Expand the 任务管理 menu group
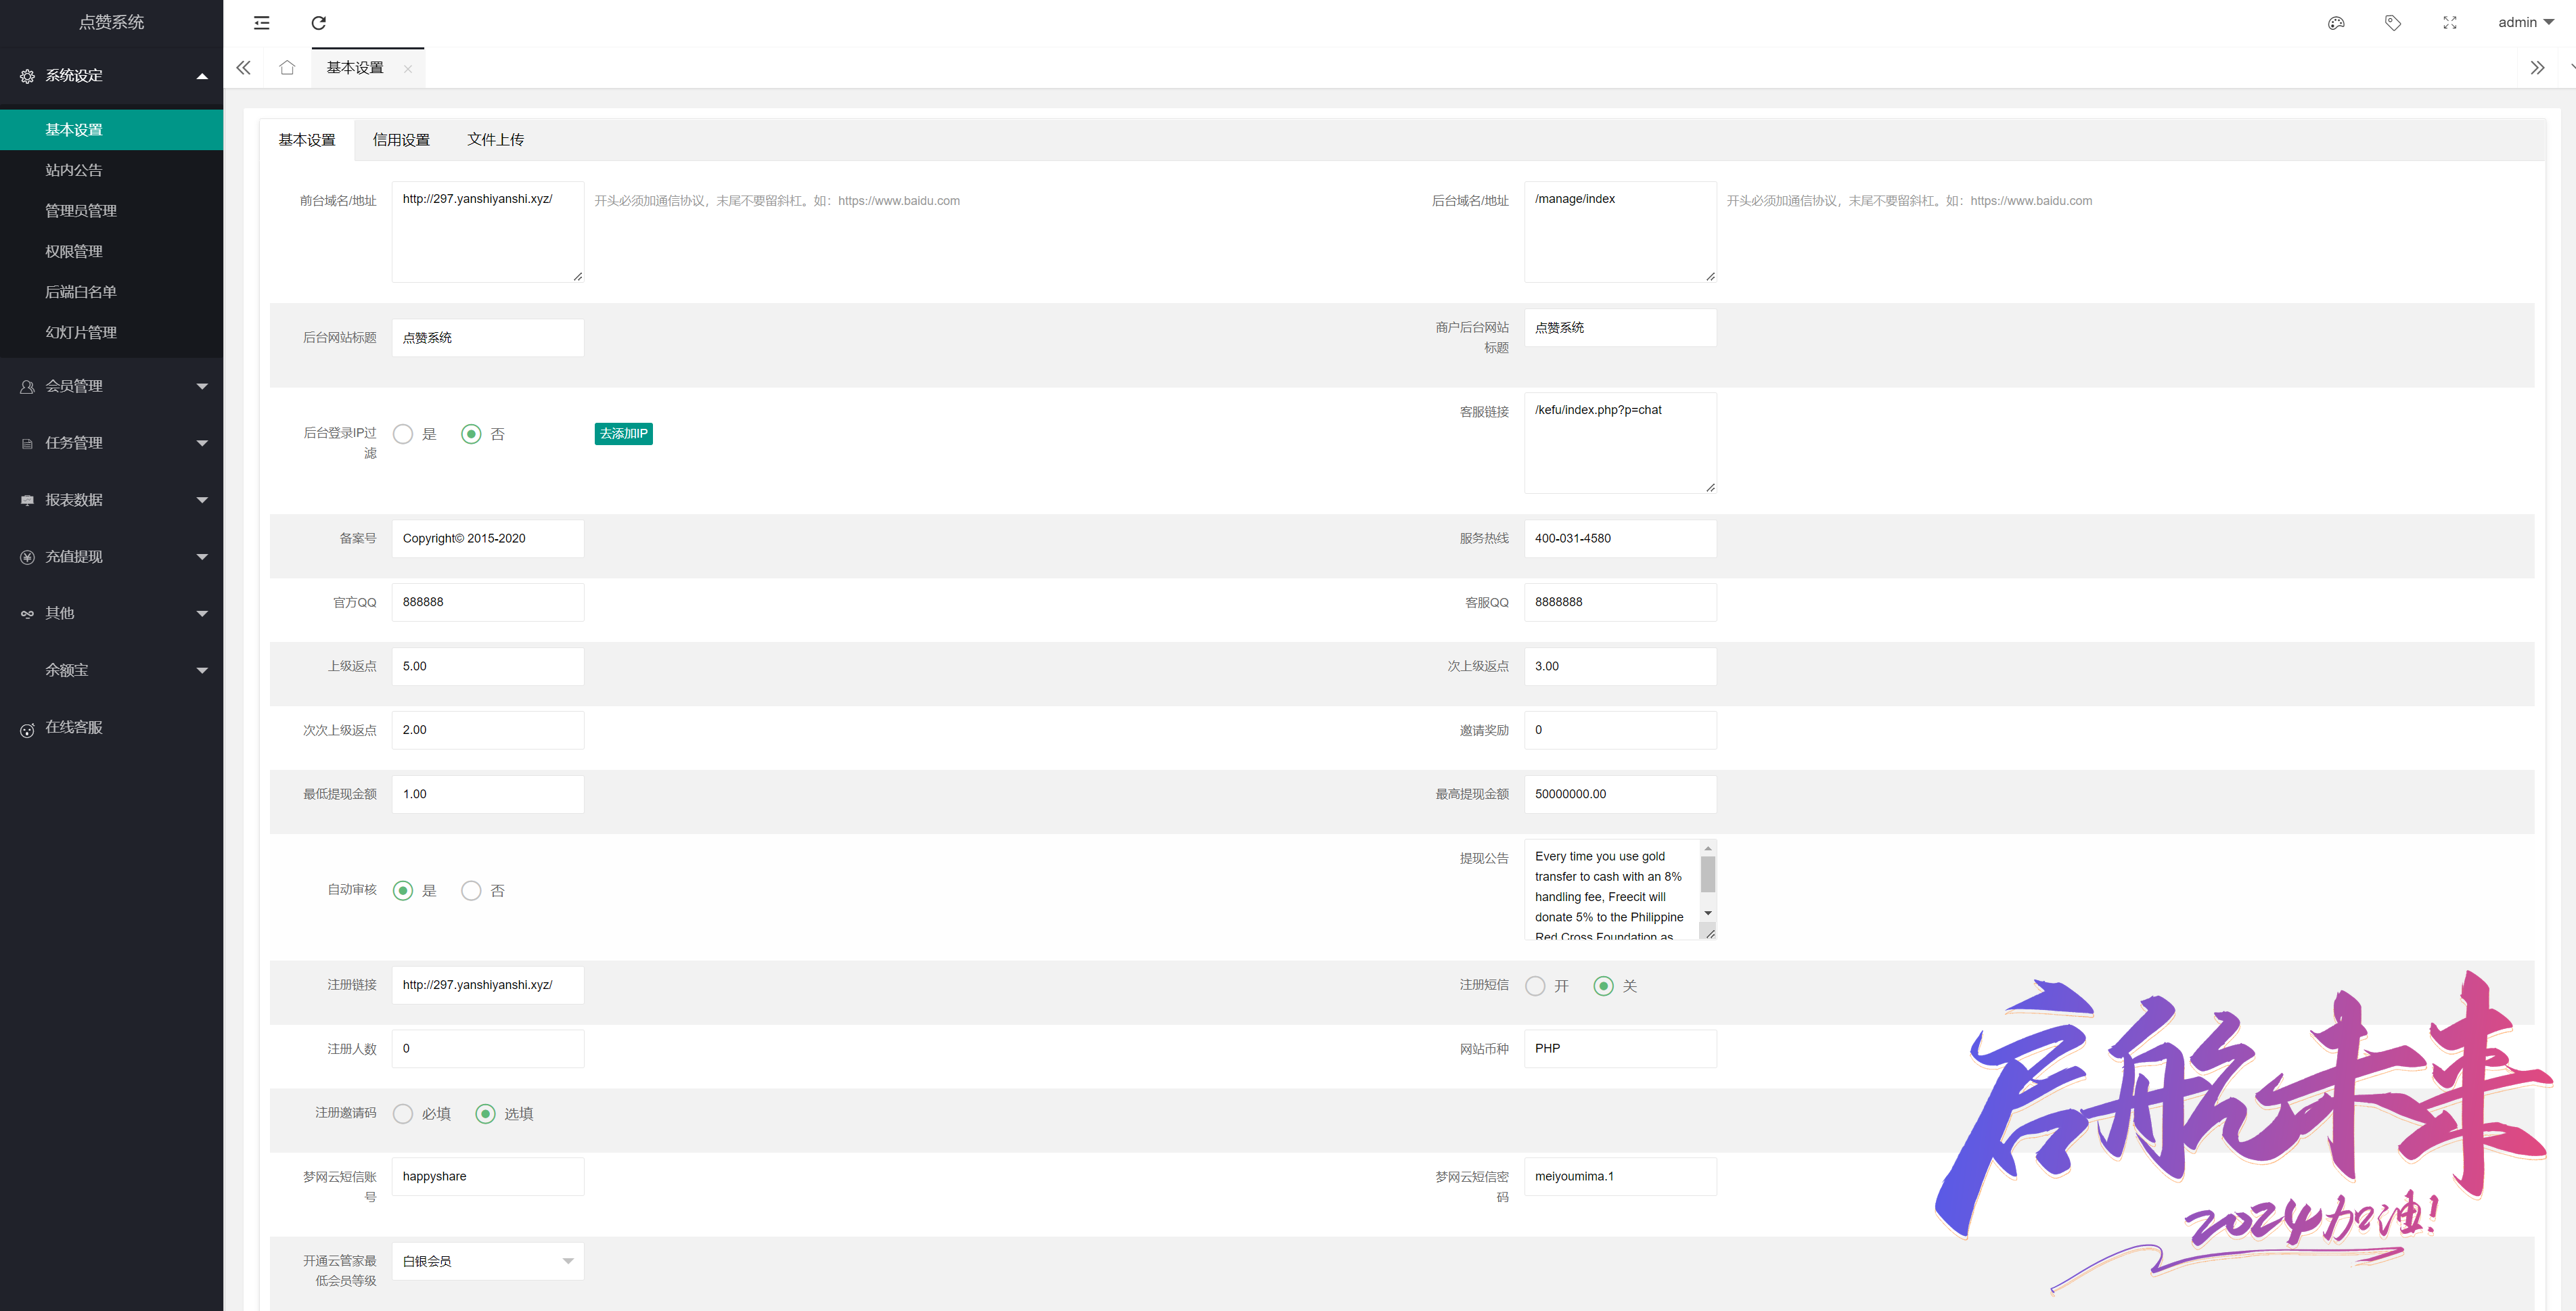The height and width of the screenshot is (1311, 2576). click(202, 444)
